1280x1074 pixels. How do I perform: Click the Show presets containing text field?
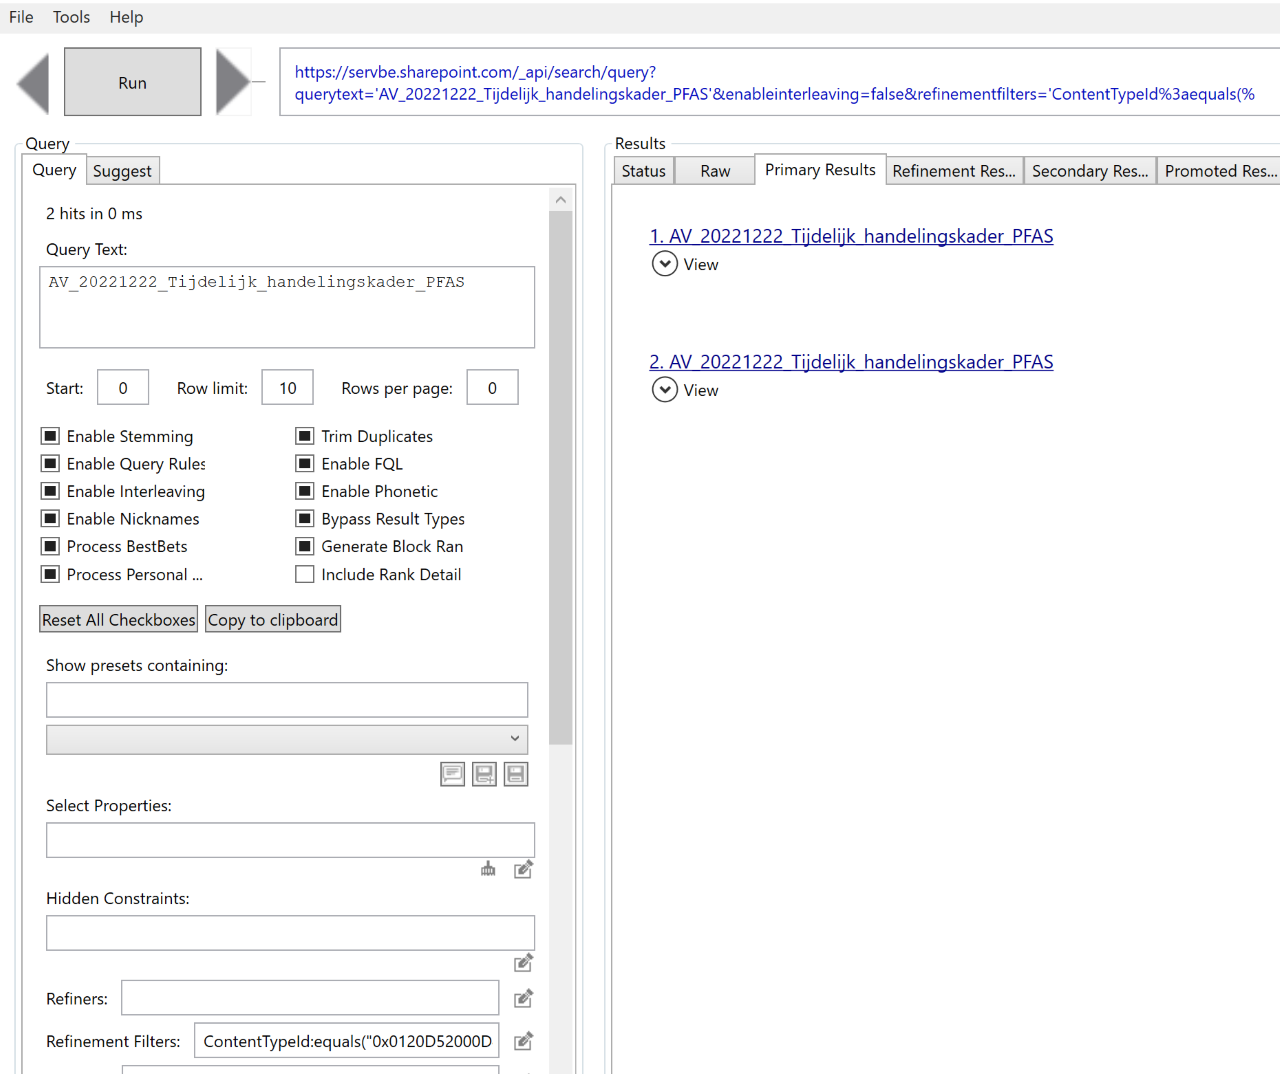point(287,700)
